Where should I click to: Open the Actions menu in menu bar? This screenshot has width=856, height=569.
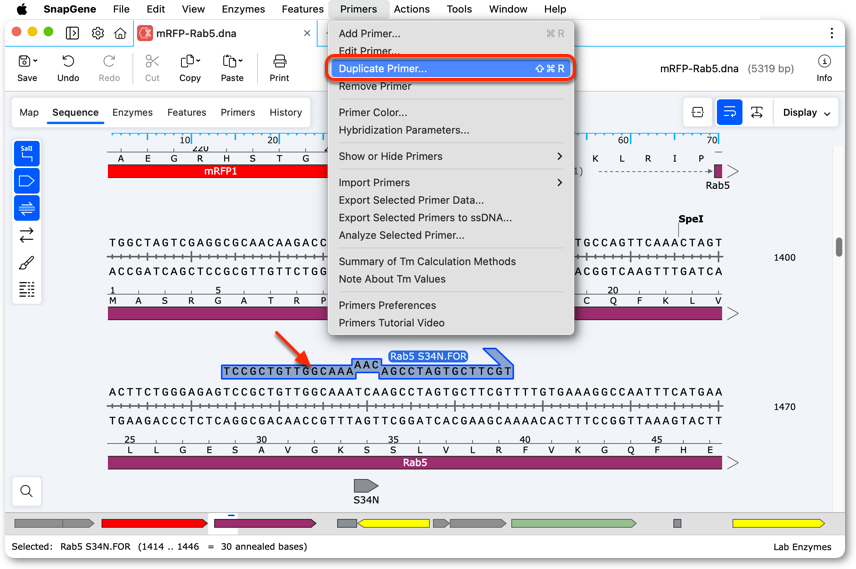tap(412, 9)
